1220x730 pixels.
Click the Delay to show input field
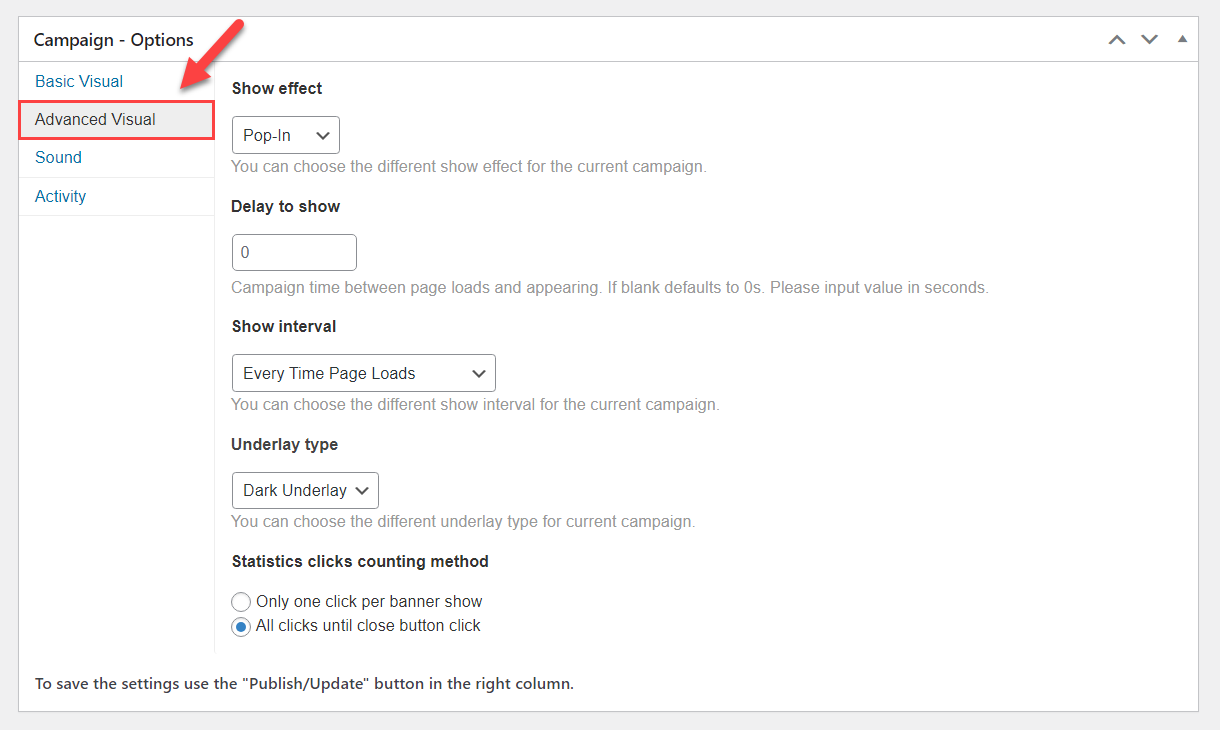pos(294,252)
